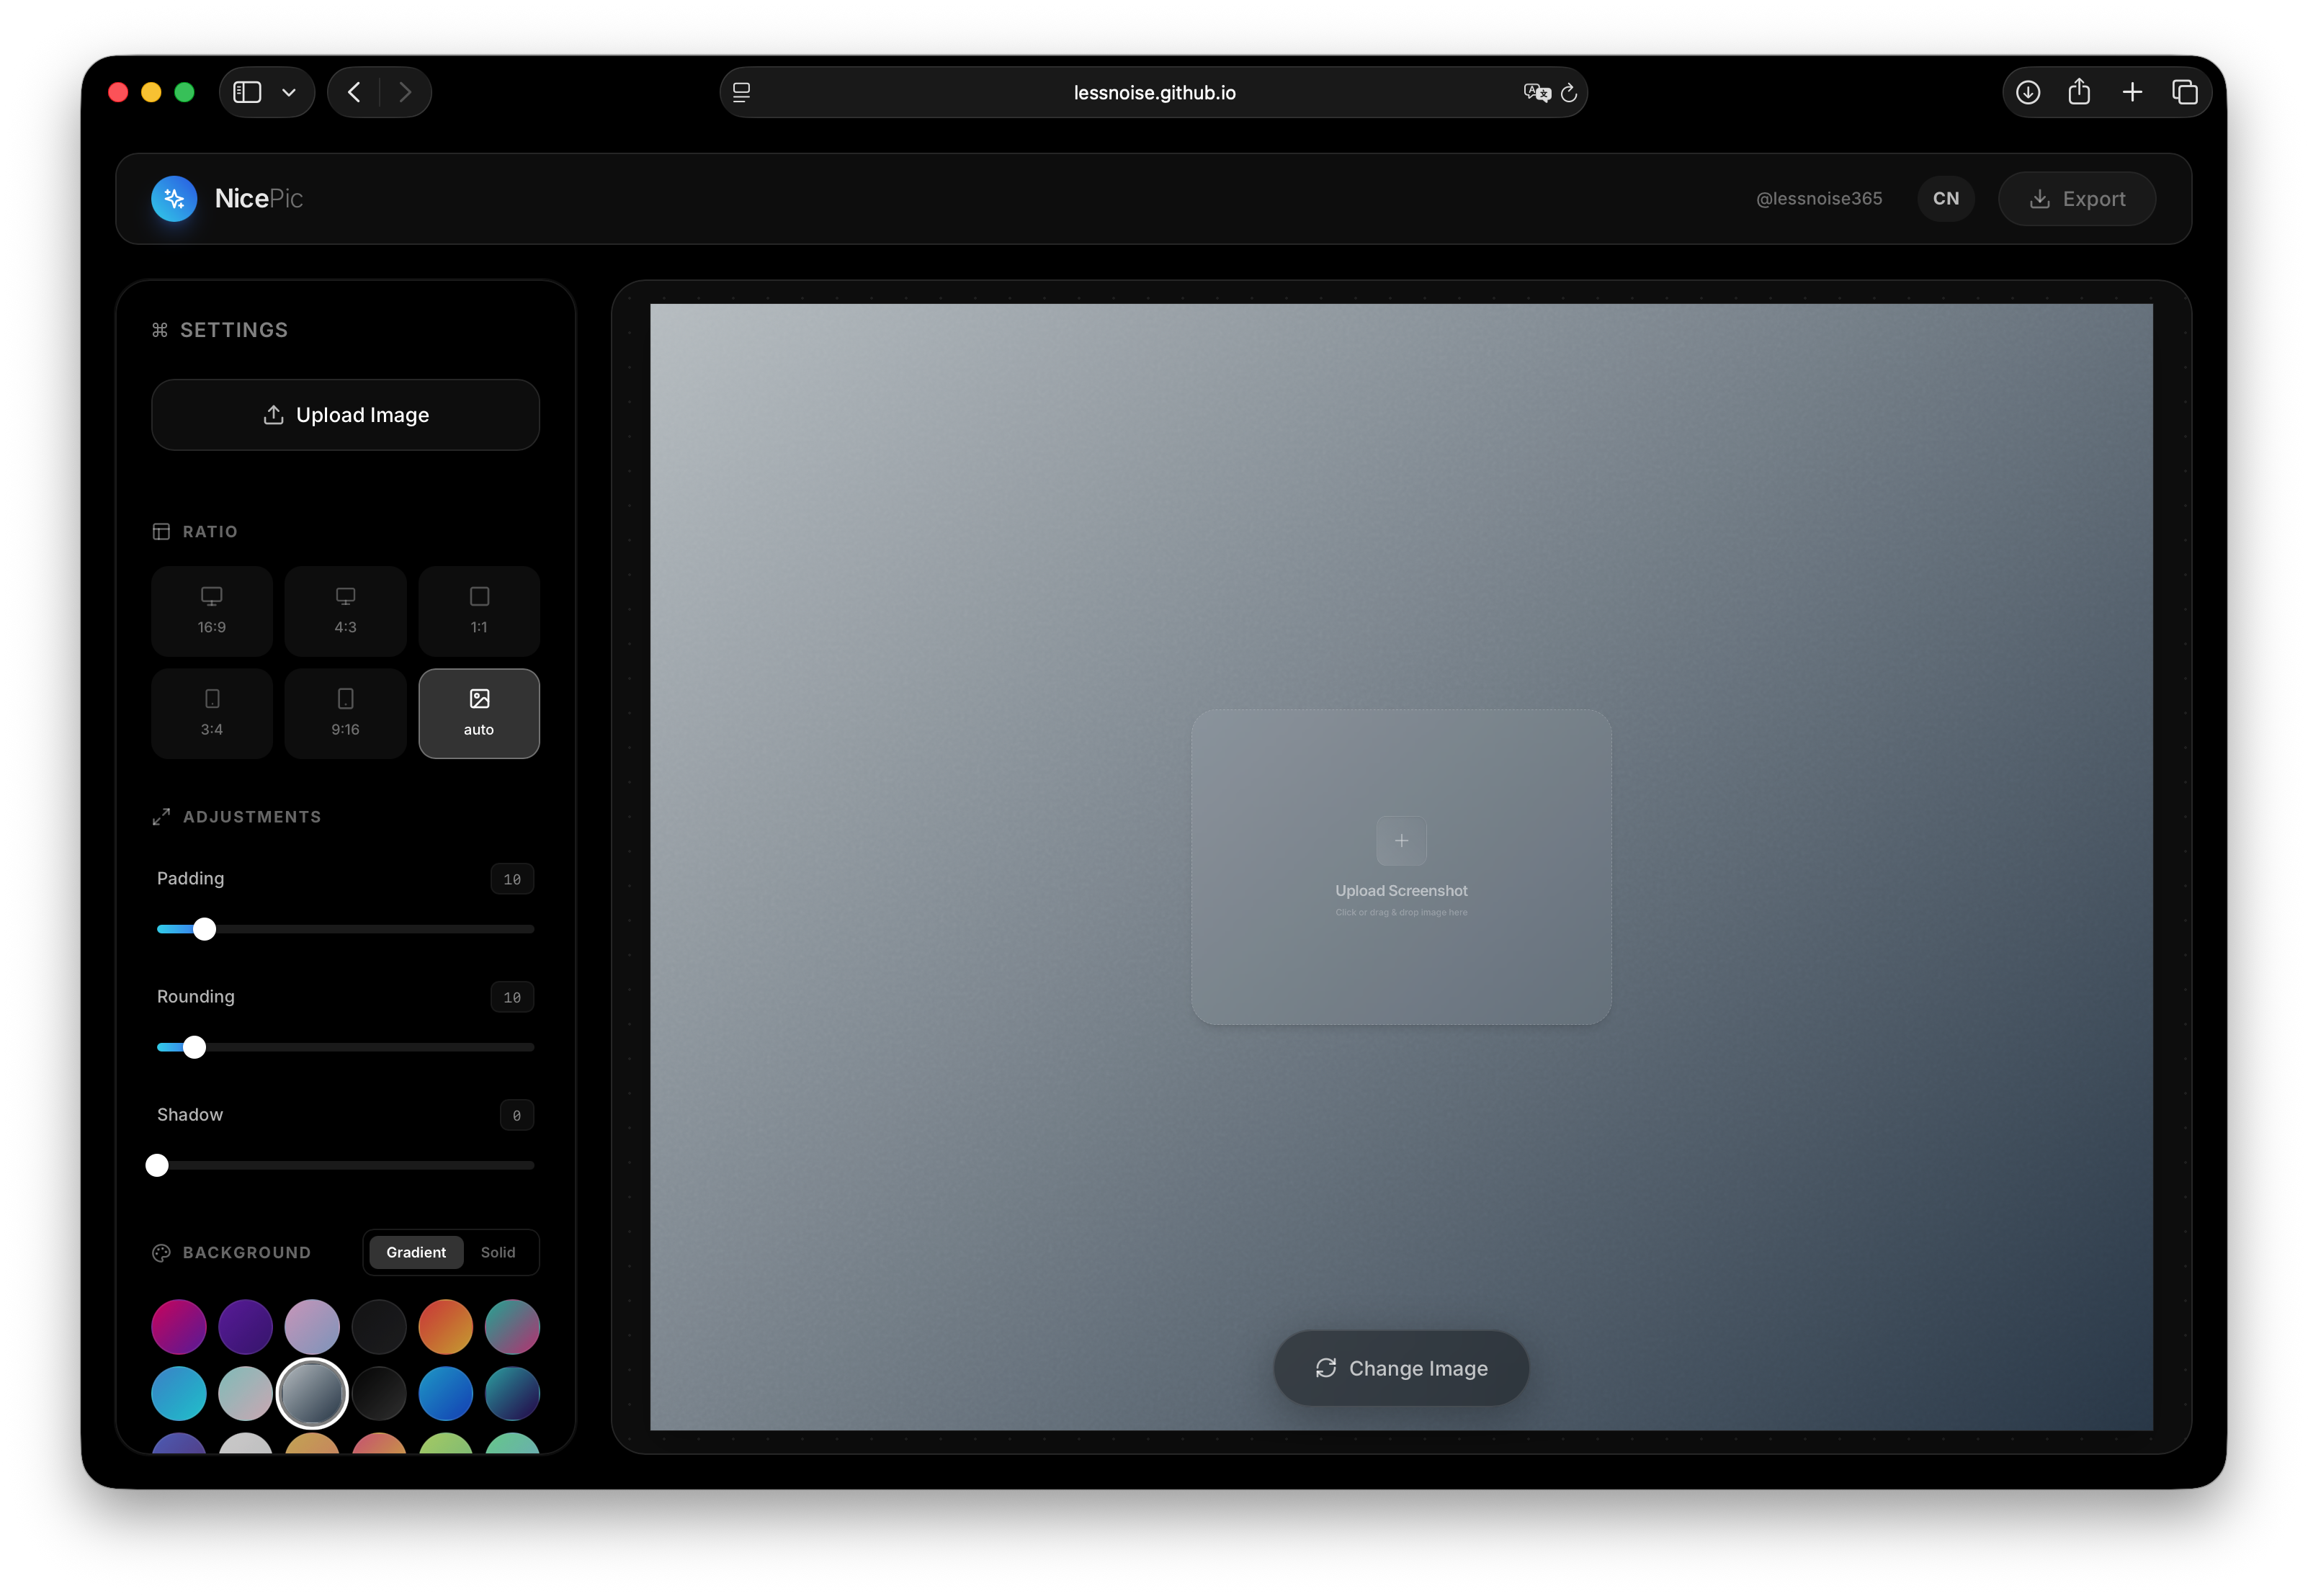The height and width of the screenshot is (1596, 2308).
Task: Click the plus icon in Upload Screenshot area
Action: coord(1401,840)
